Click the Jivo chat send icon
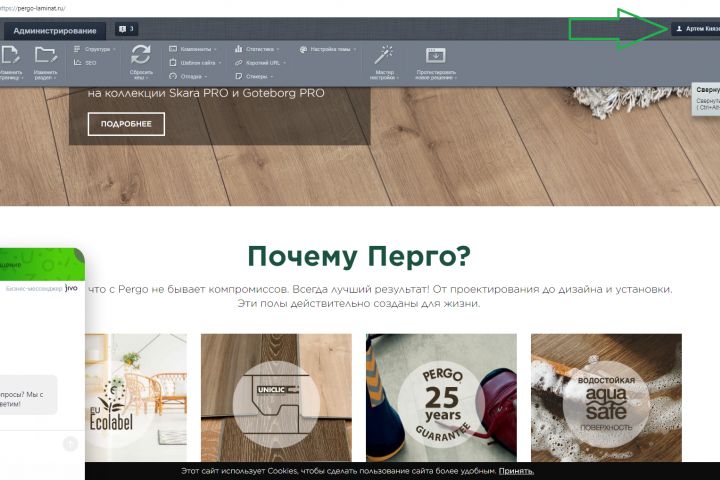Viewport: 720px width, 480px height. pos(70,444)
